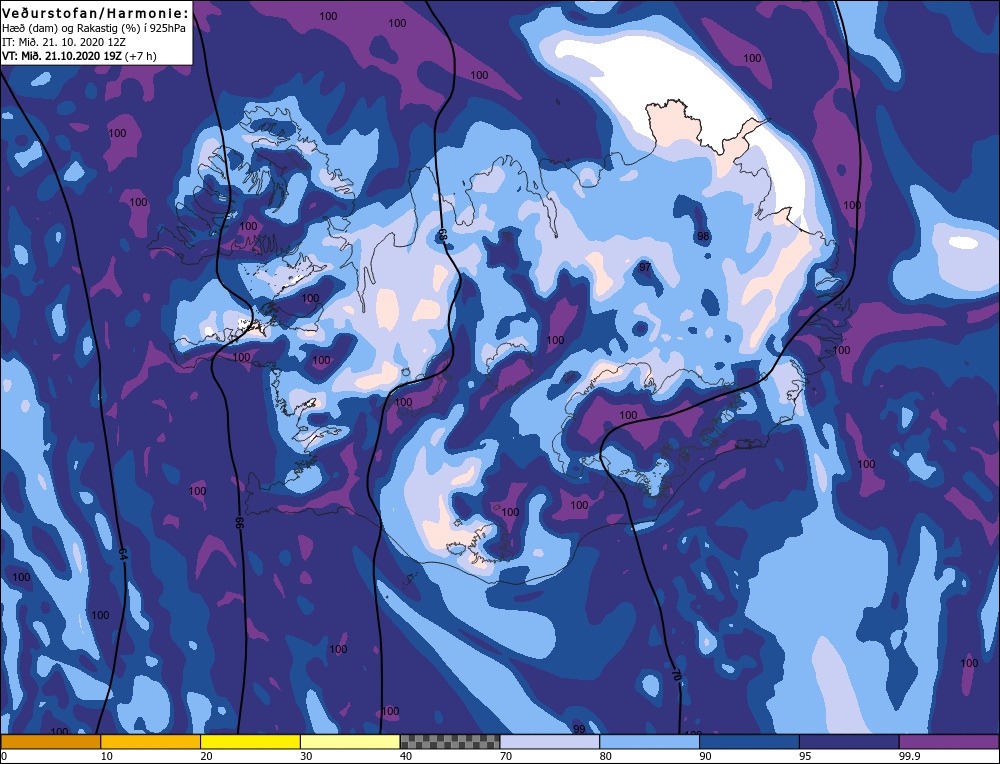The height and width of the screenshot is (764, 1000).
Task: Click the orange 10–20 legend swatch
Action: coord(151,741)
